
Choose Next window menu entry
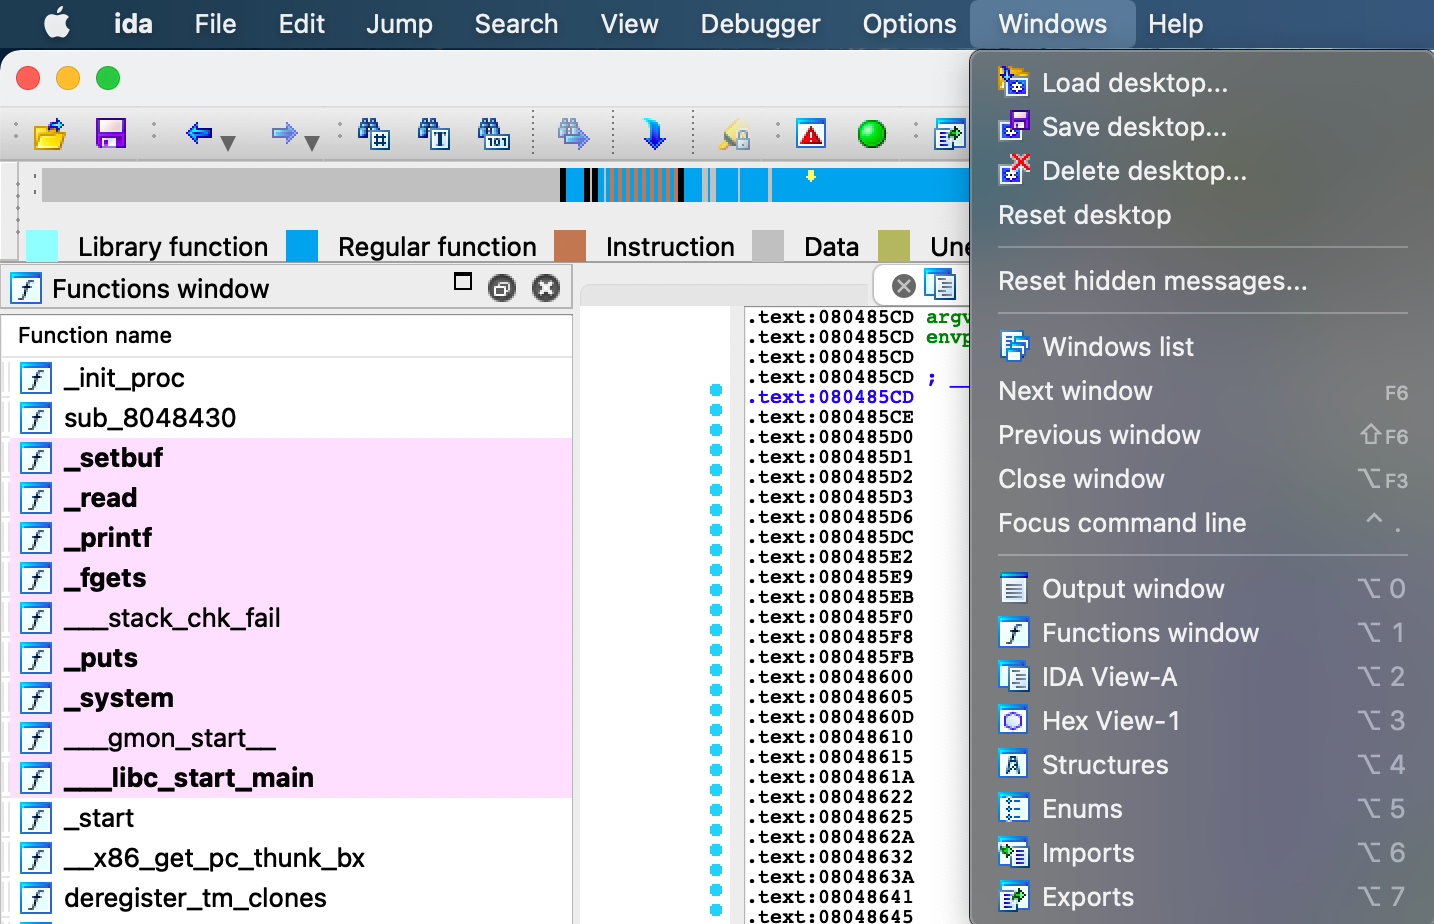point(1203,391)
